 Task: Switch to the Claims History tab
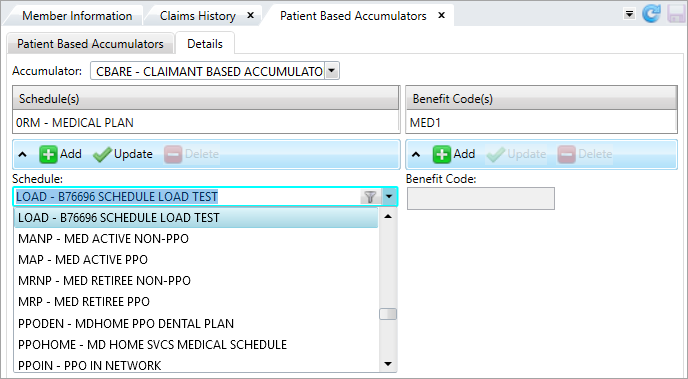(x=198, y=16)
